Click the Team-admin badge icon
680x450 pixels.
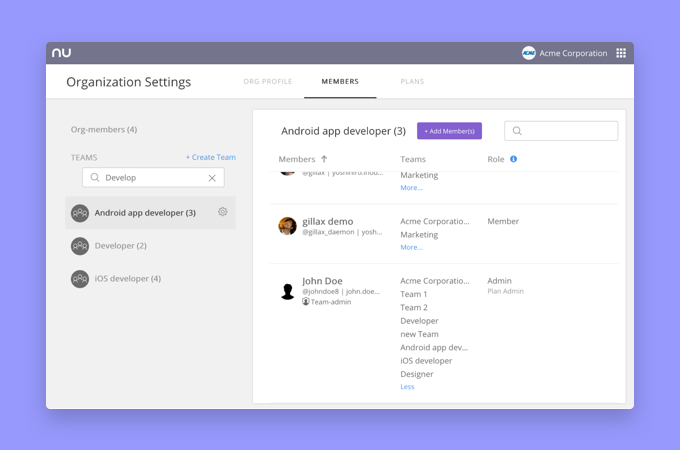pyautogui.click(x=306, y=302)
